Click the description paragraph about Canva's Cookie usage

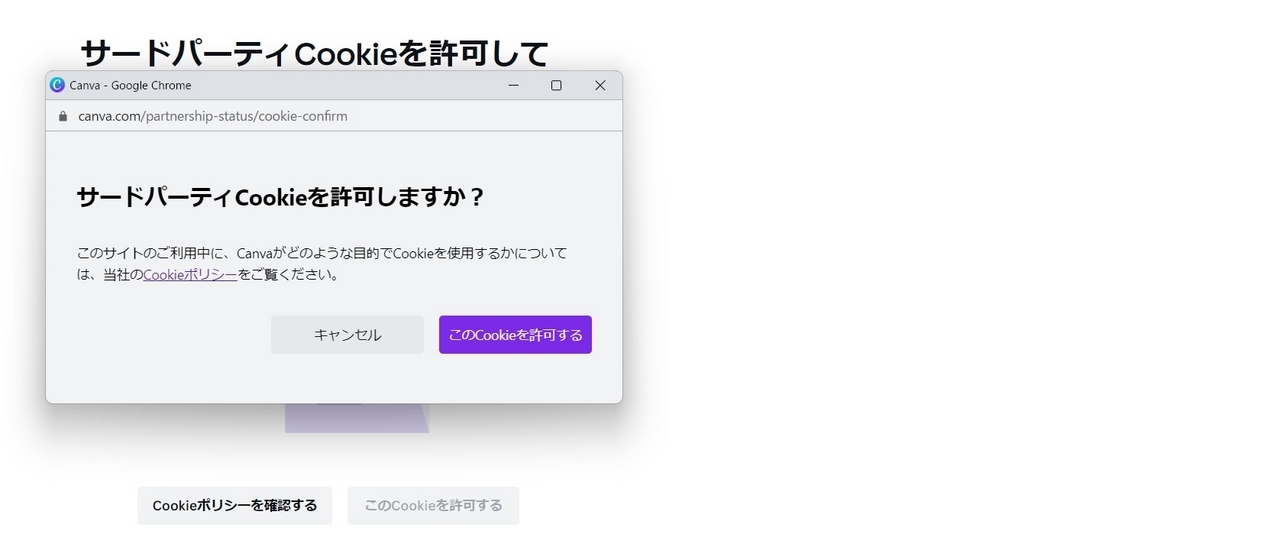[322, 264]
